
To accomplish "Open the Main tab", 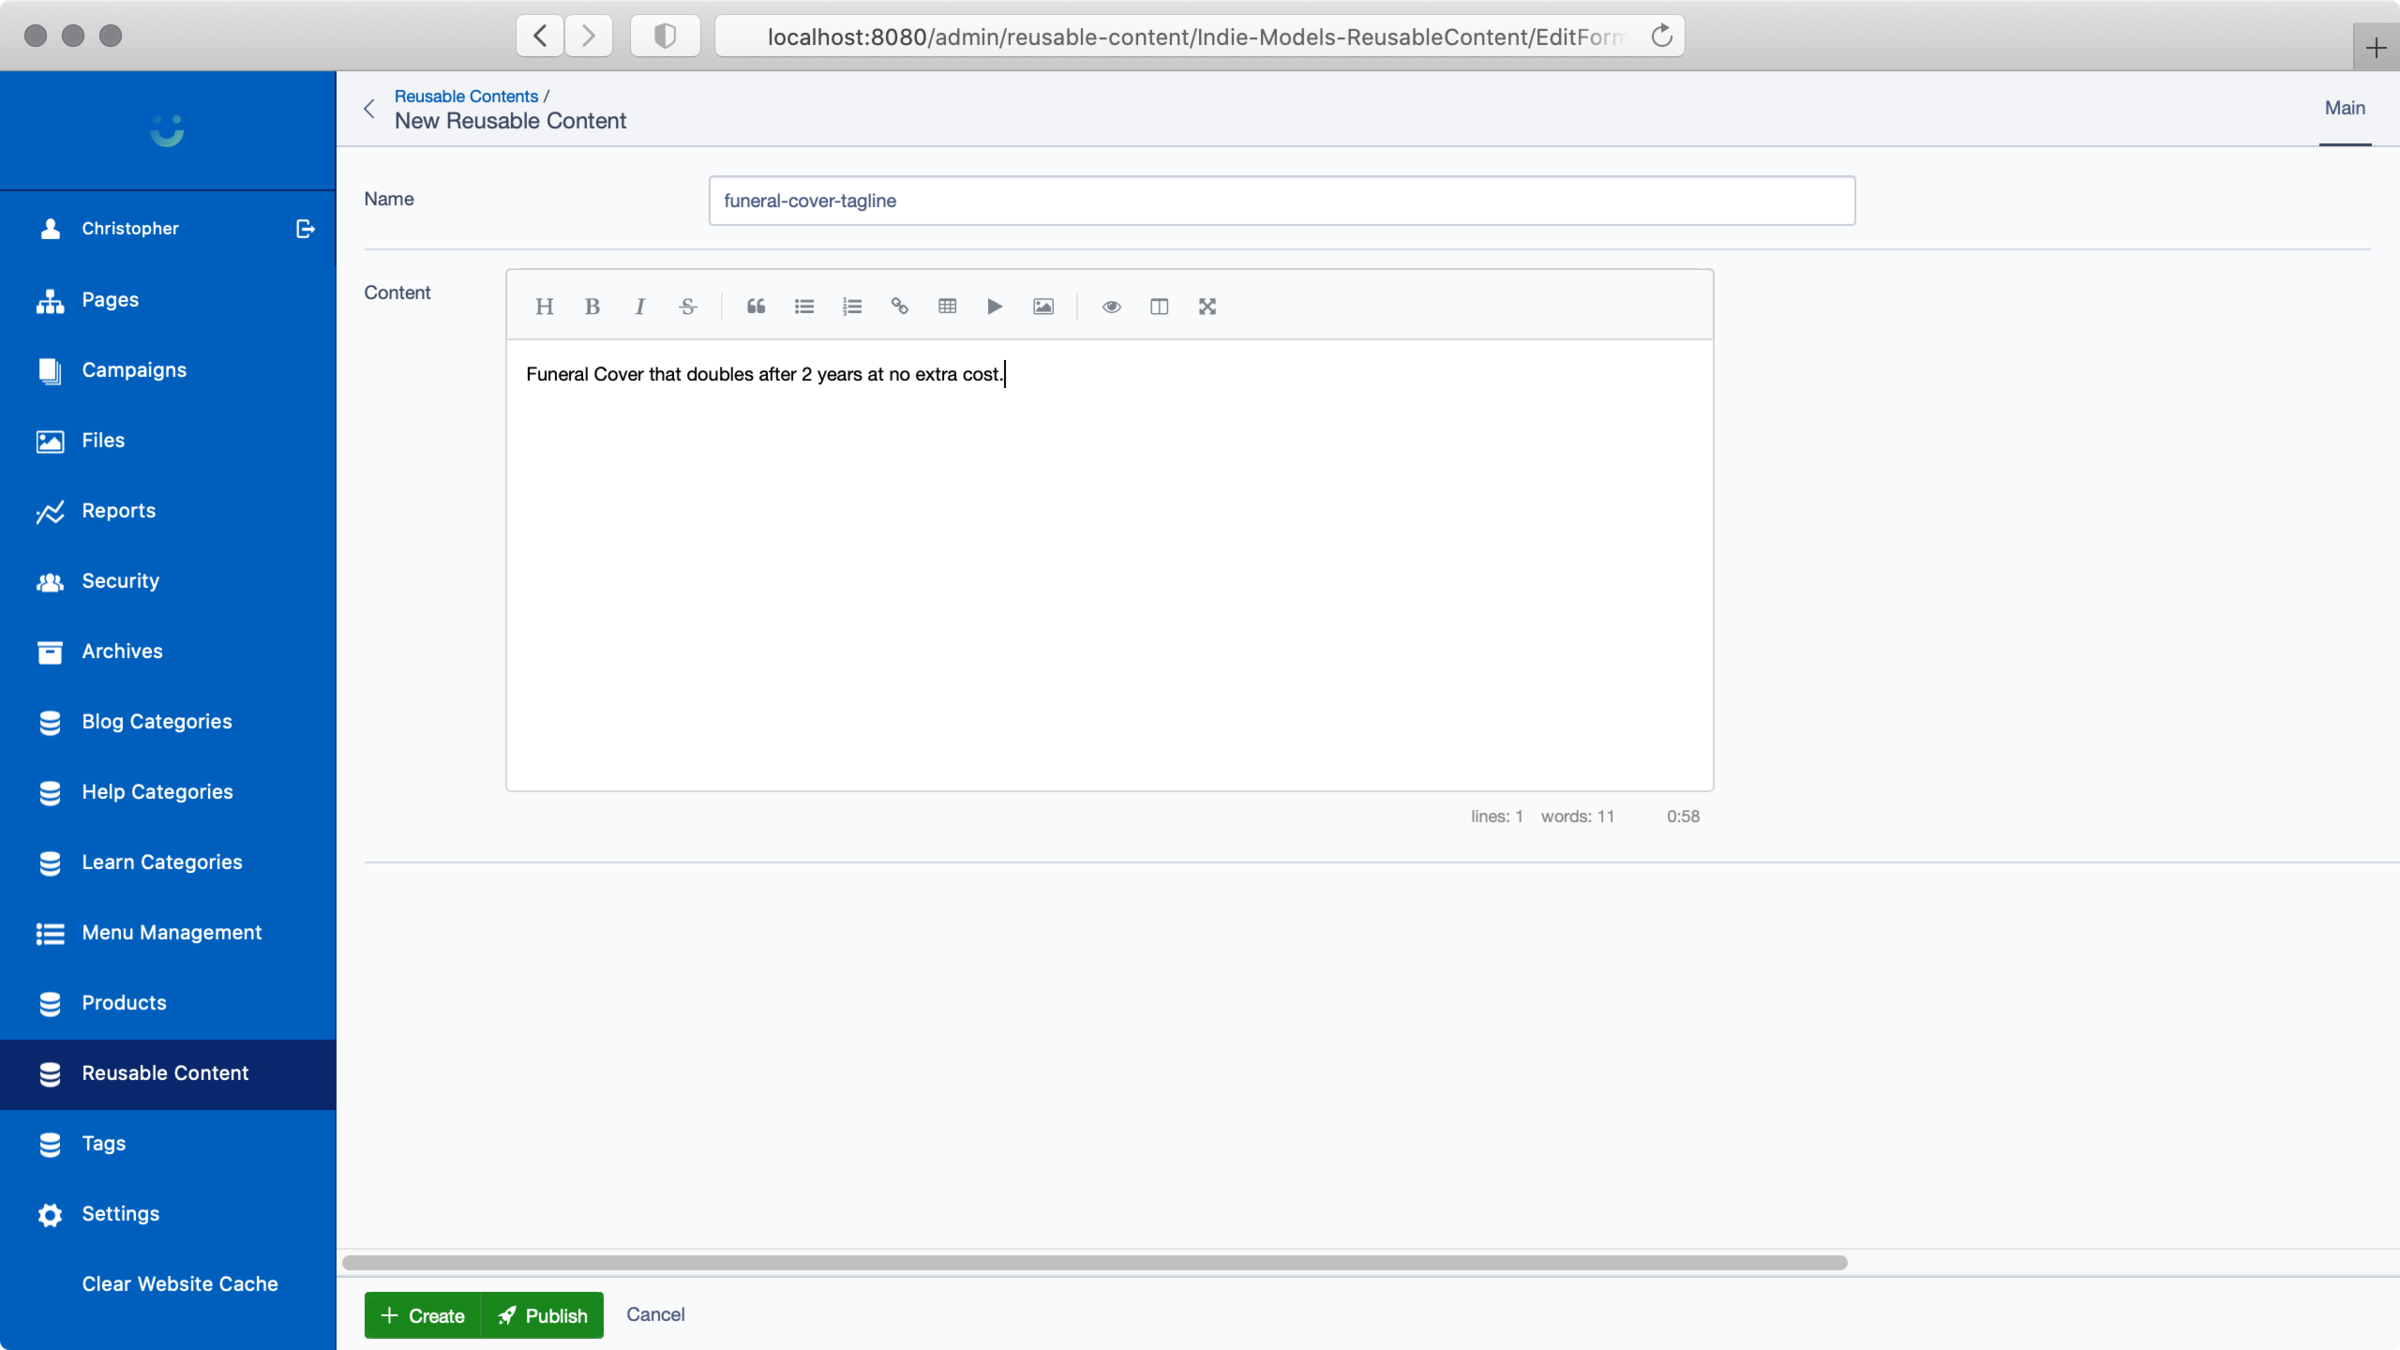I will (2344, 108).
